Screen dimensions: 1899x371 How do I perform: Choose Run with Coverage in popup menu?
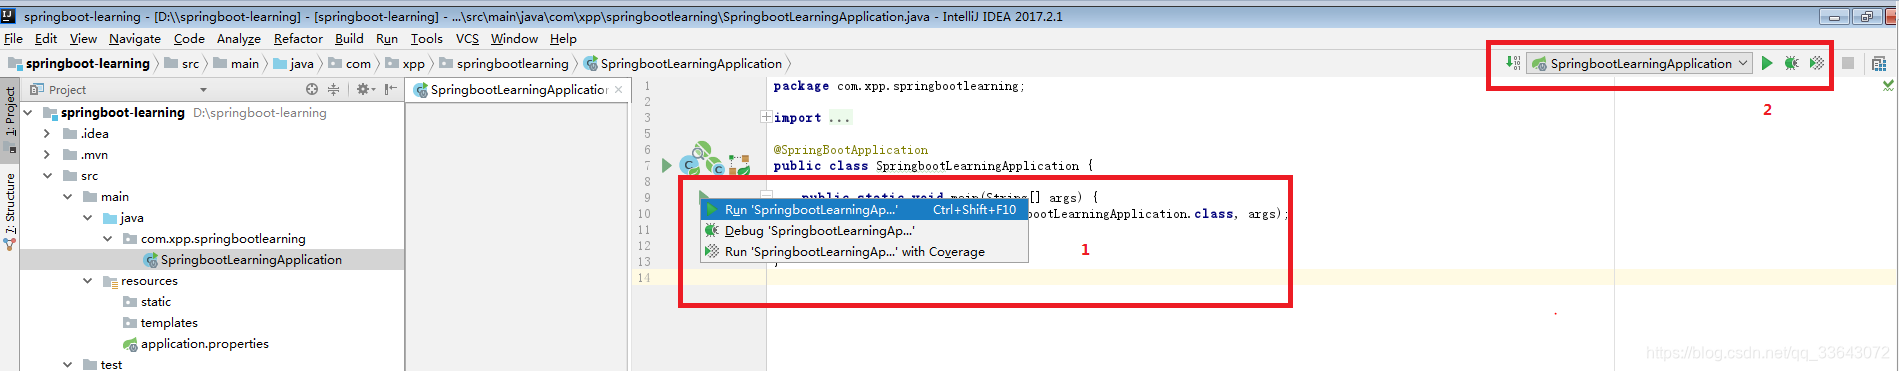[x=864, y=251]
